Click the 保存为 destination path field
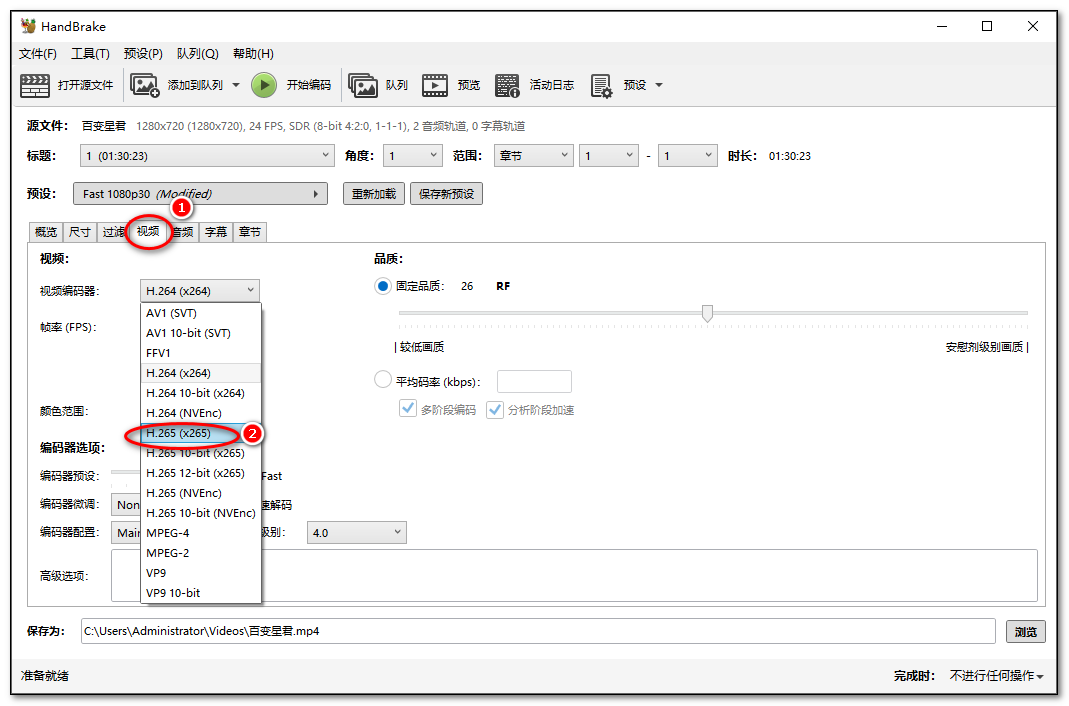Screen dimensions: 1069x706 tap(538, 631)
